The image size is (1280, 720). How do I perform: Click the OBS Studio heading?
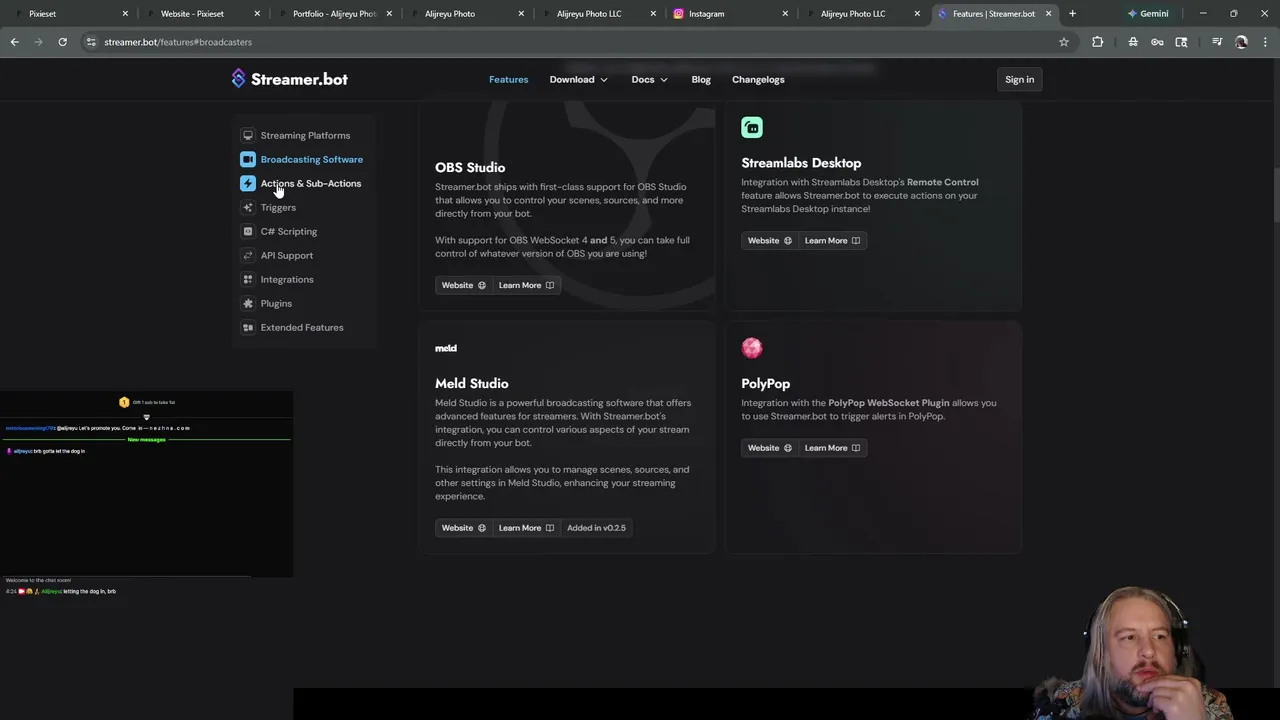[470, 167]
